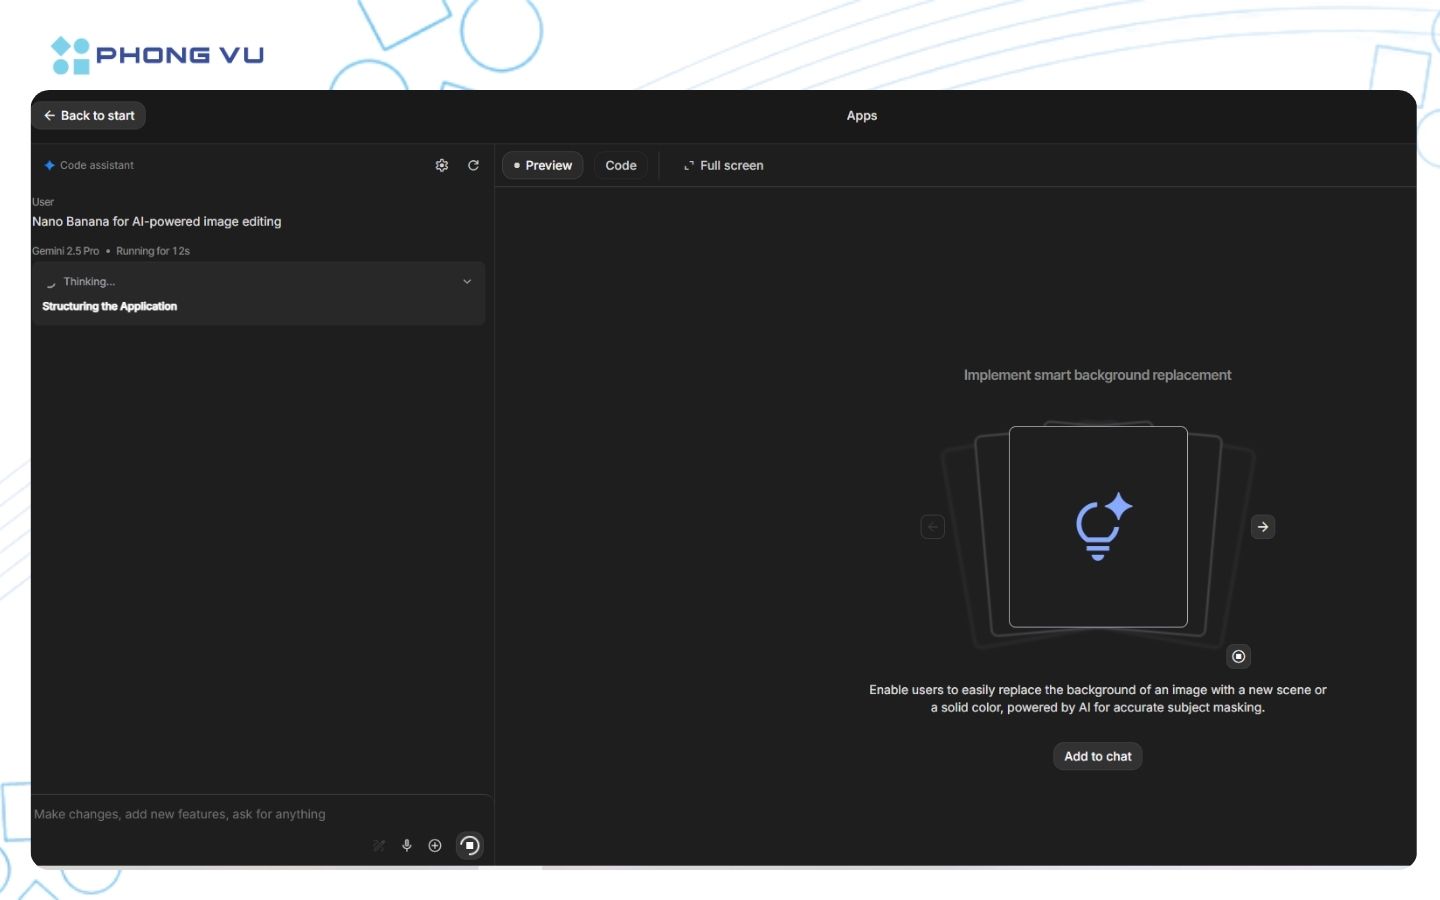Collapse the Thinking section
Screen dimensions: 1440x900
tap(466, 281)
